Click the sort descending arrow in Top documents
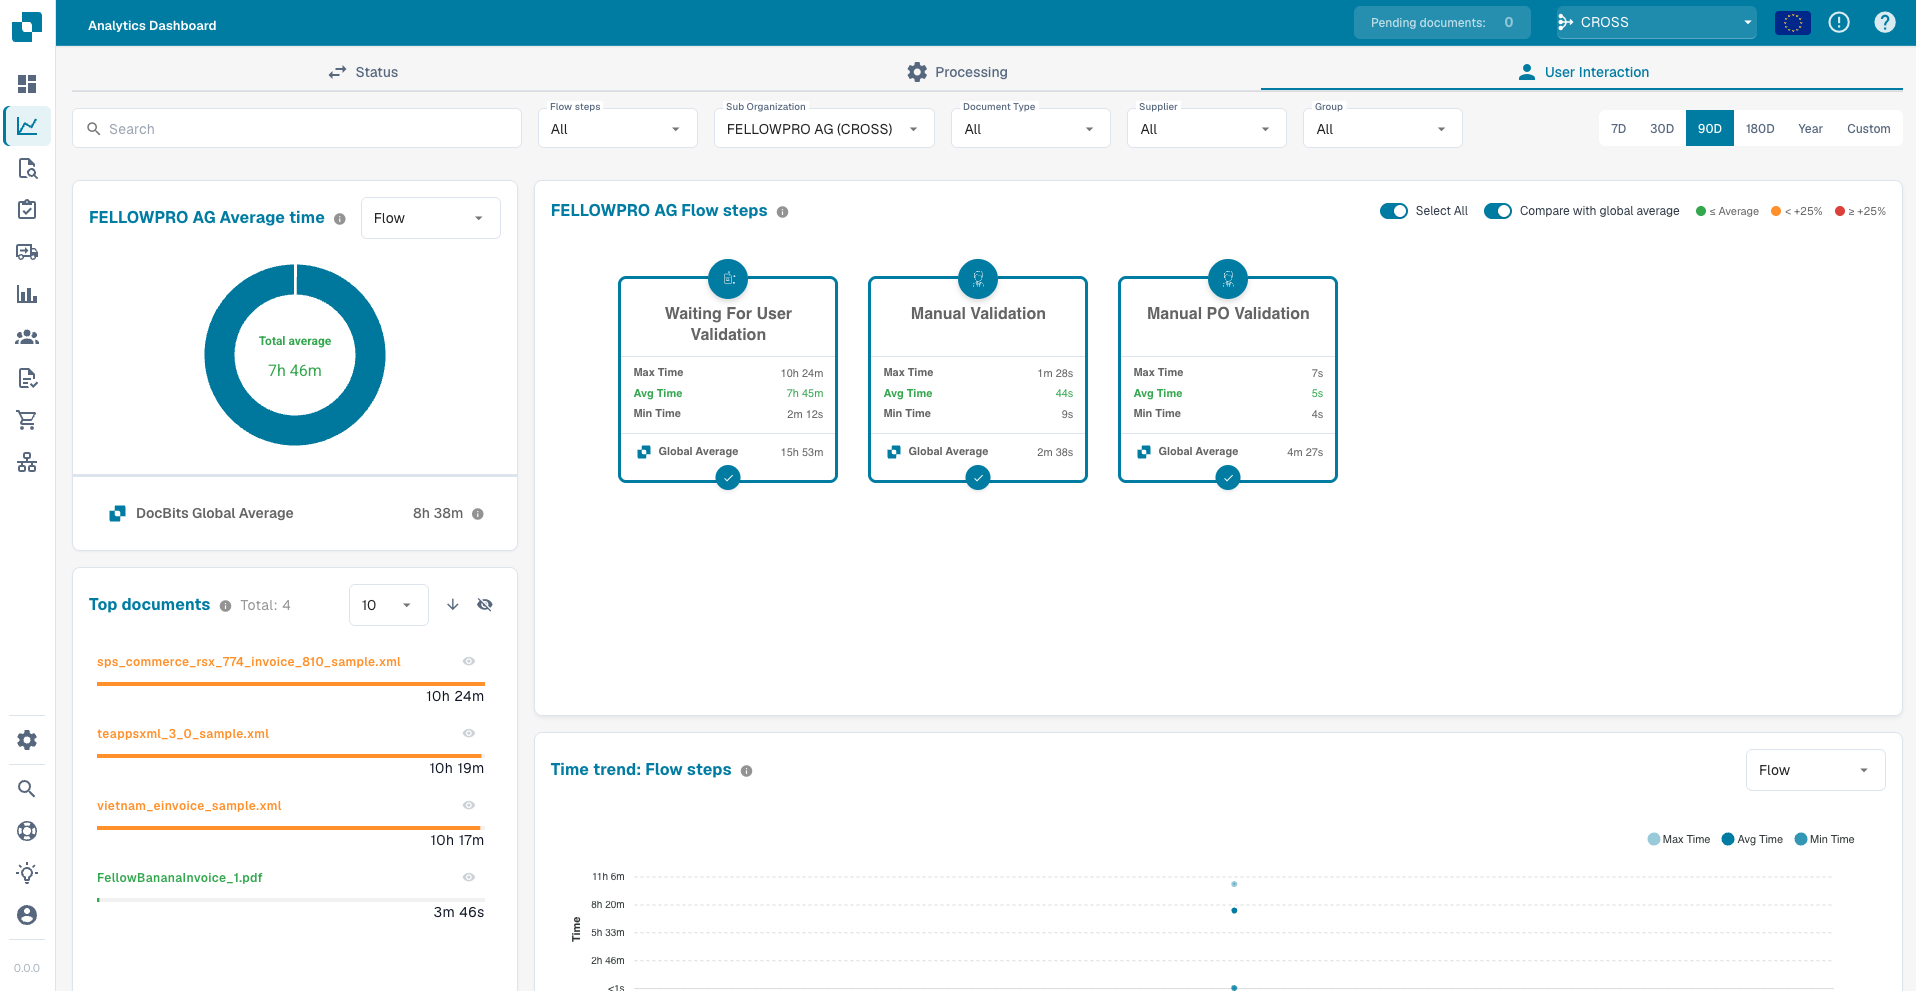The width and height of the screenshot is (1916, 991). pos(453,605)
